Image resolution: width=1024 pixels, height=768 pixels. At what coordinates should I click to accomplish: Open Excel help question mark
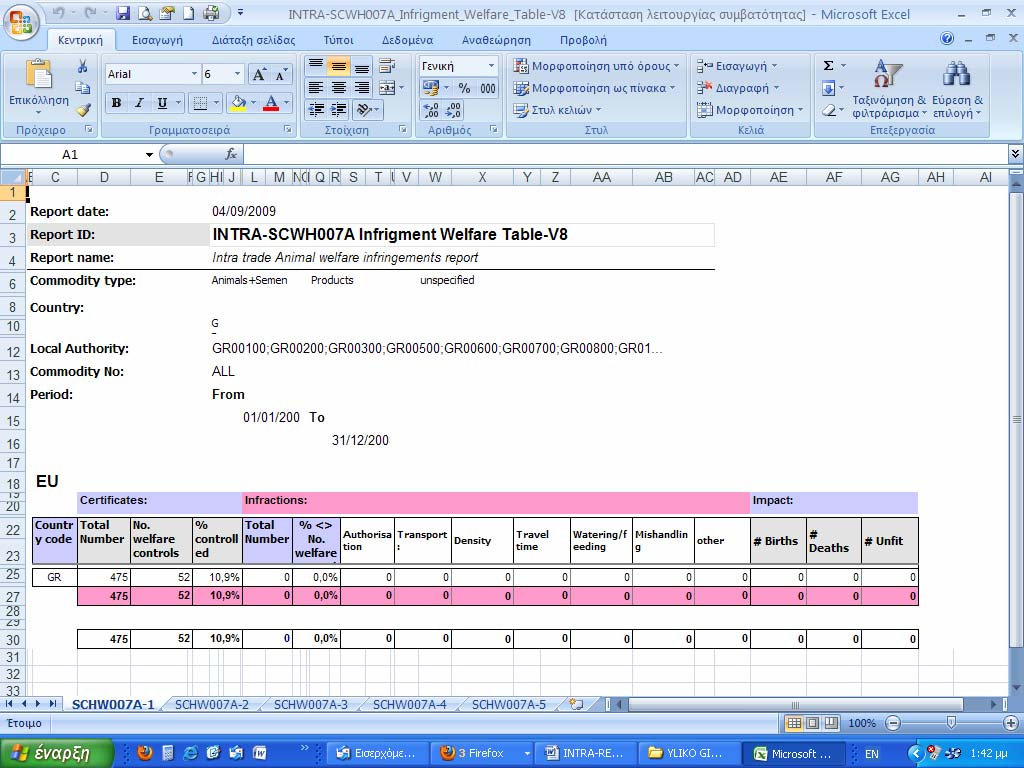[947, 39]
